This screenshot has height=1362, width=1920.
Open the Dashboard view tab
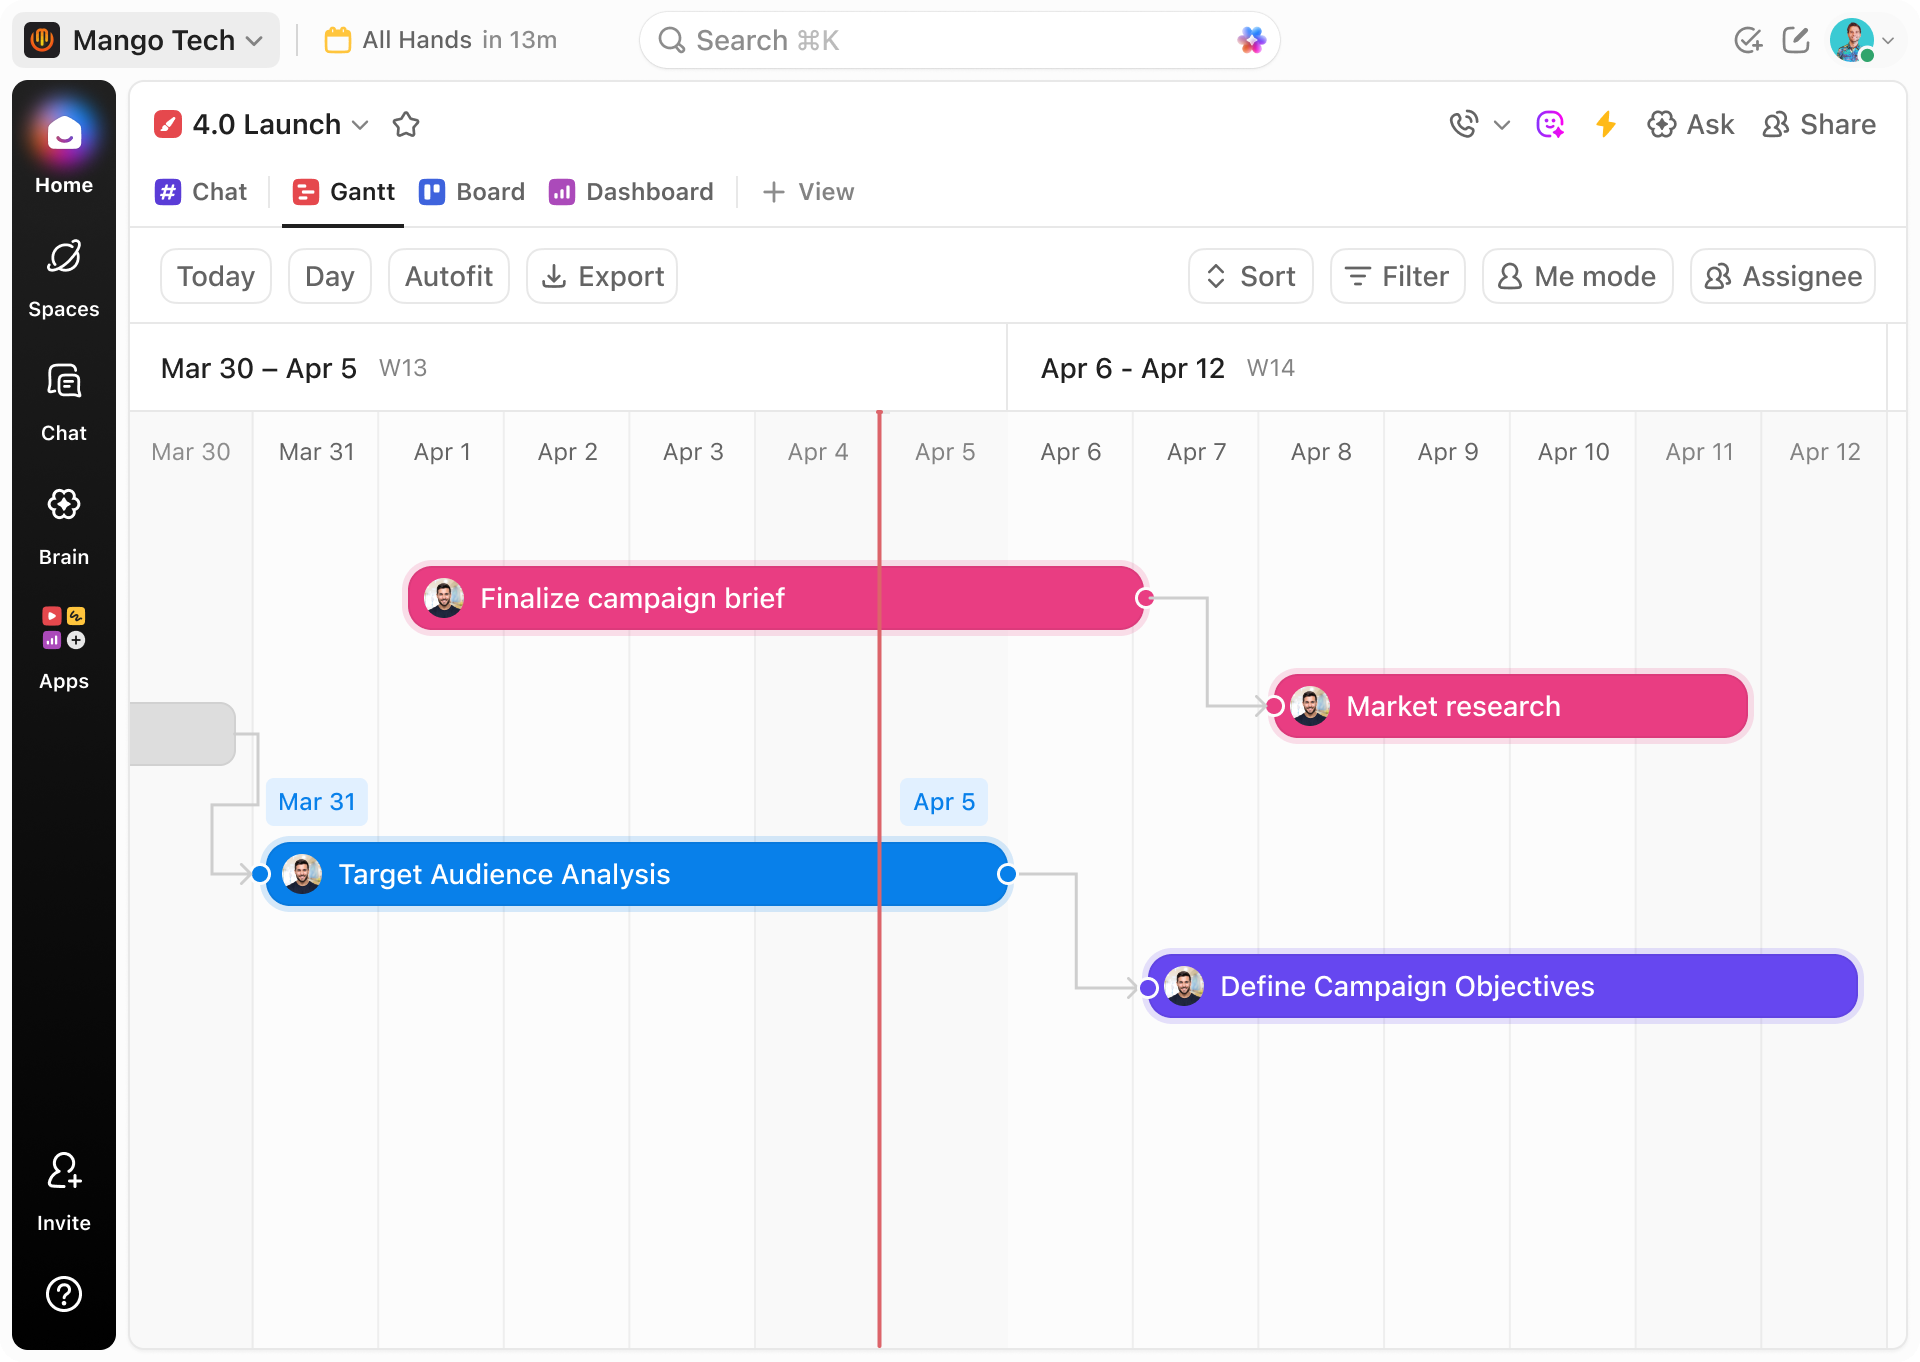click(x=630, y=192)
